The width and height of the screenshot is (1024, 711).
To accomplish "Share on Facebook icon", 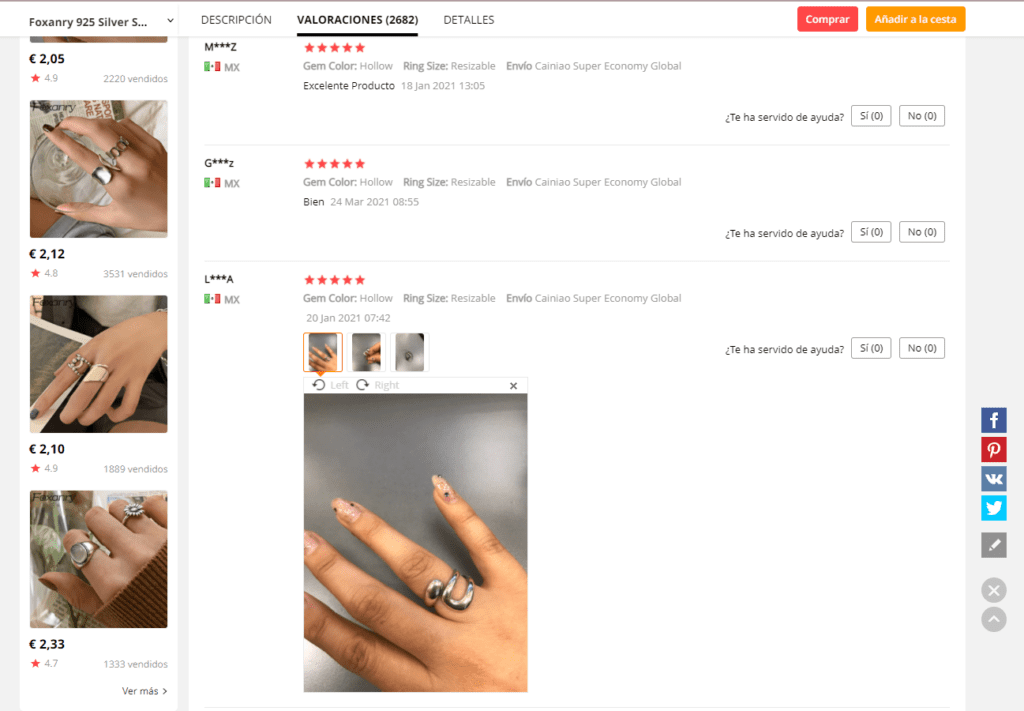I will coord(993,420).
